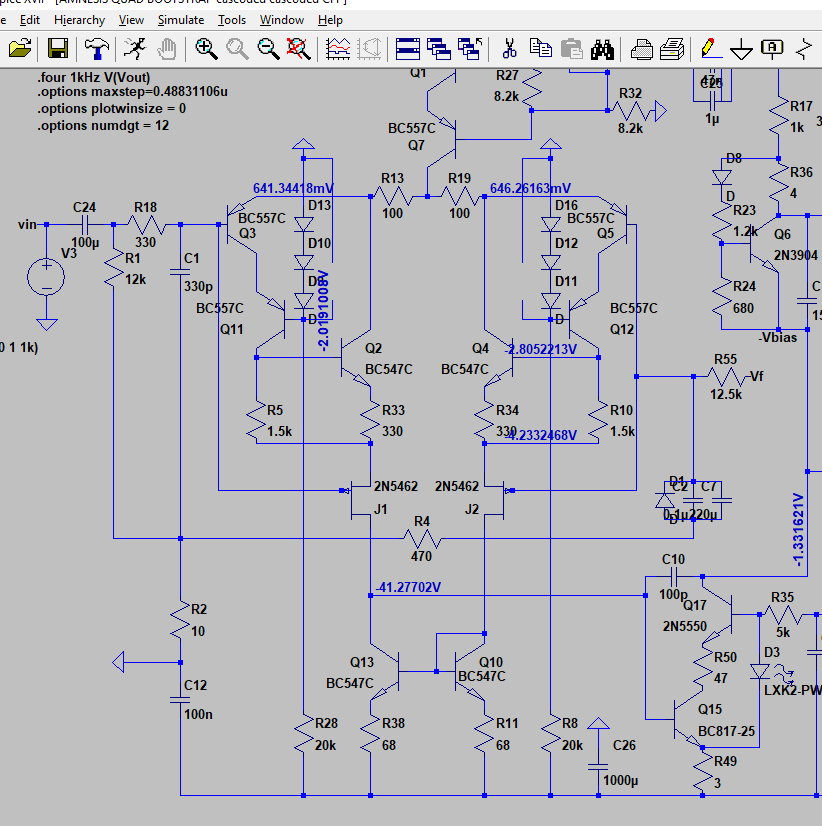The image size is (822, 826).
Task: Select the J1 2N5462 JFET label
Action: tap(381, 509)
